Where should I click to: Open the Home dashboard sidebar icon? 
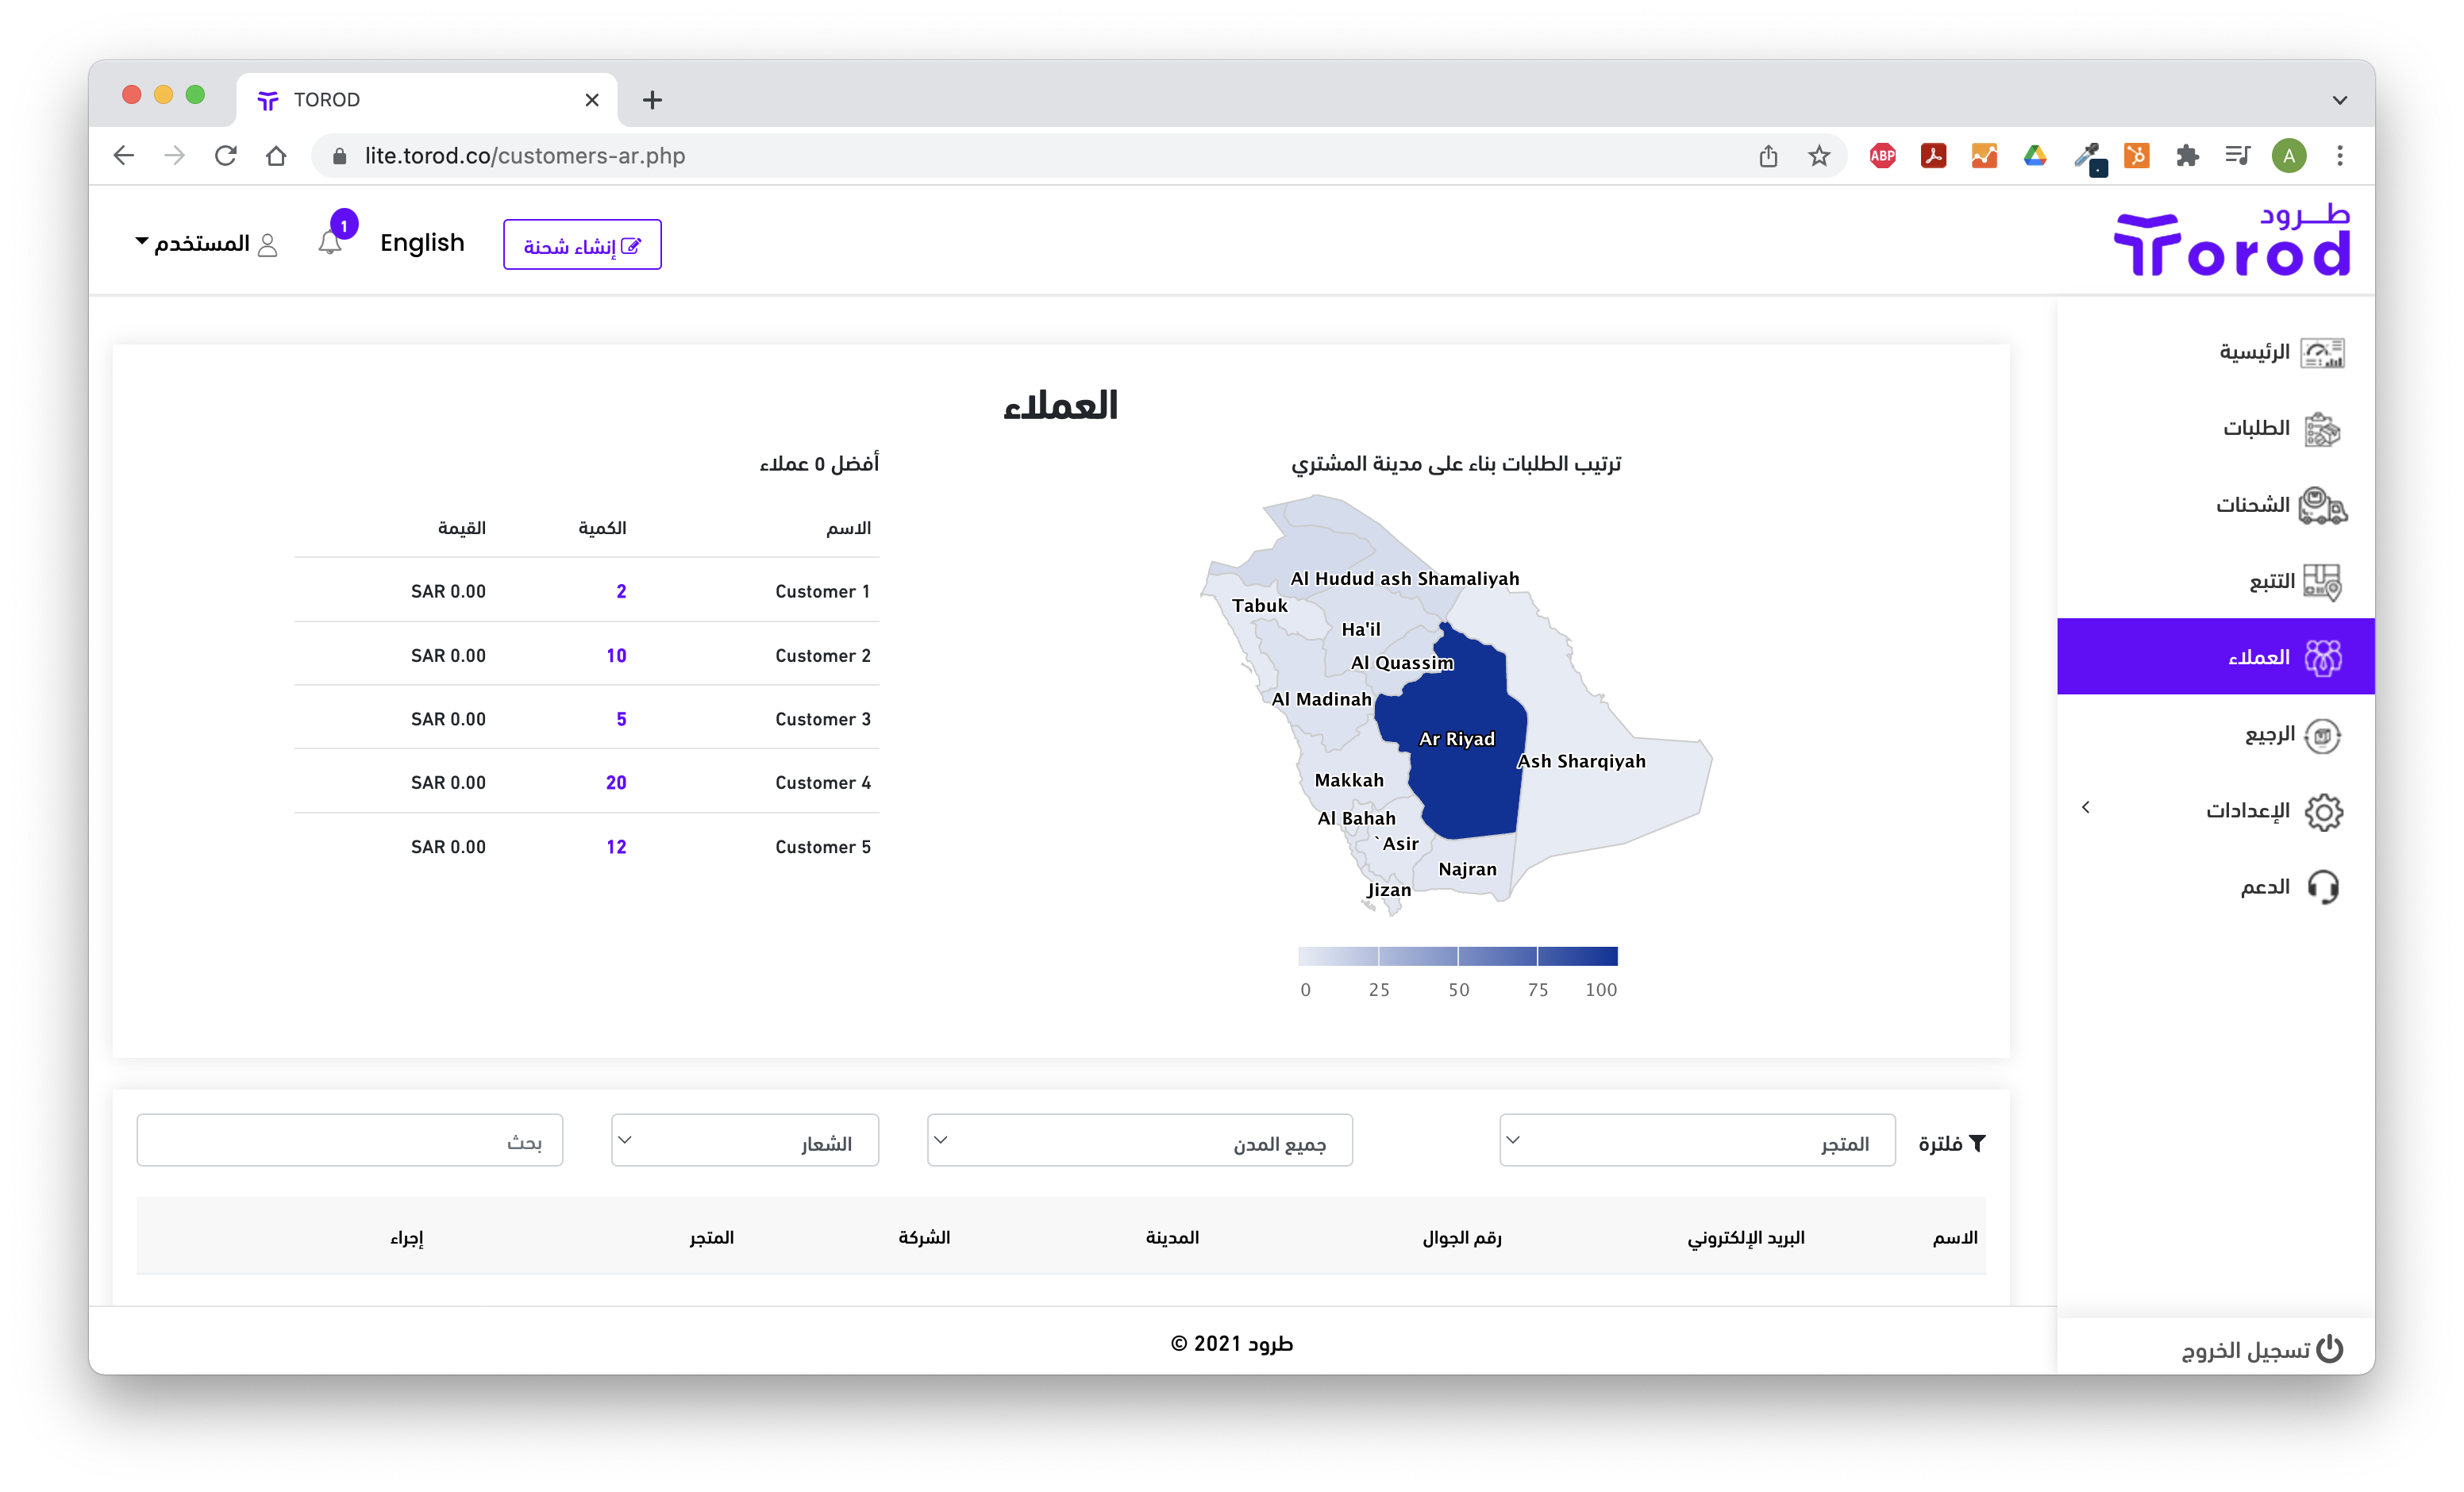pos(2322,352)
